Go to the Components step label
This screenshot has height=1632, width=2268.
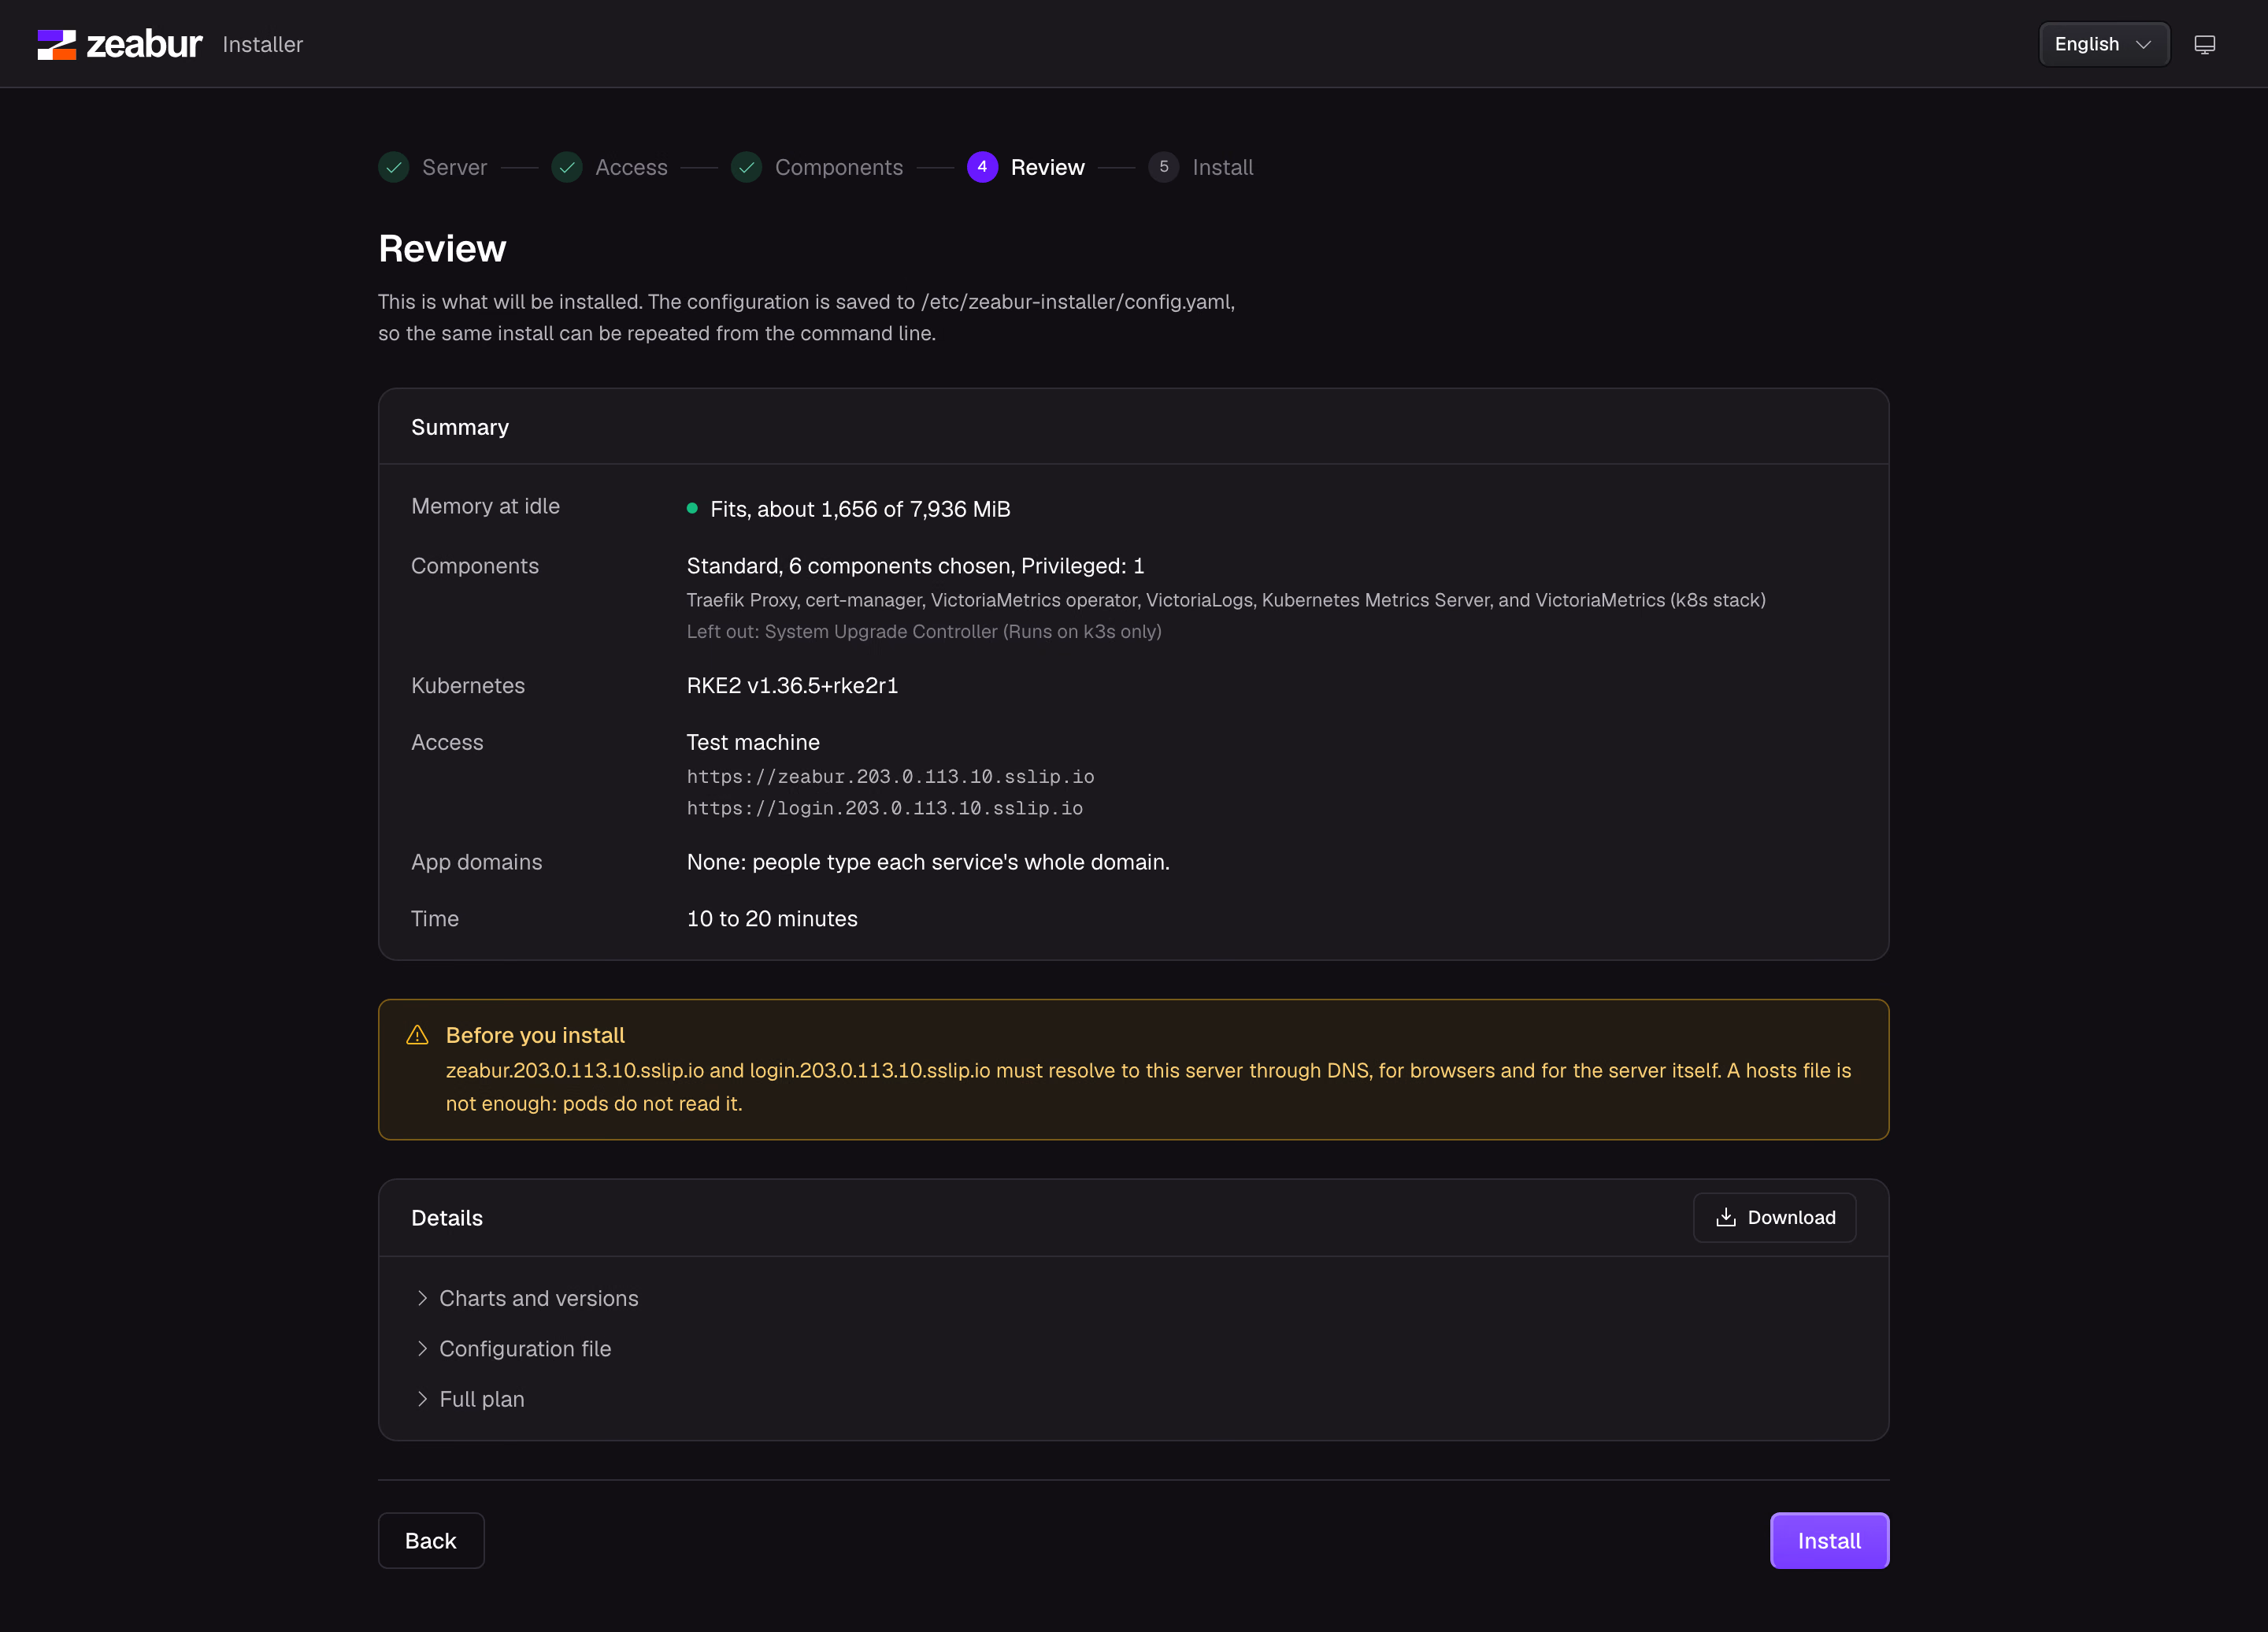(839, 167)
